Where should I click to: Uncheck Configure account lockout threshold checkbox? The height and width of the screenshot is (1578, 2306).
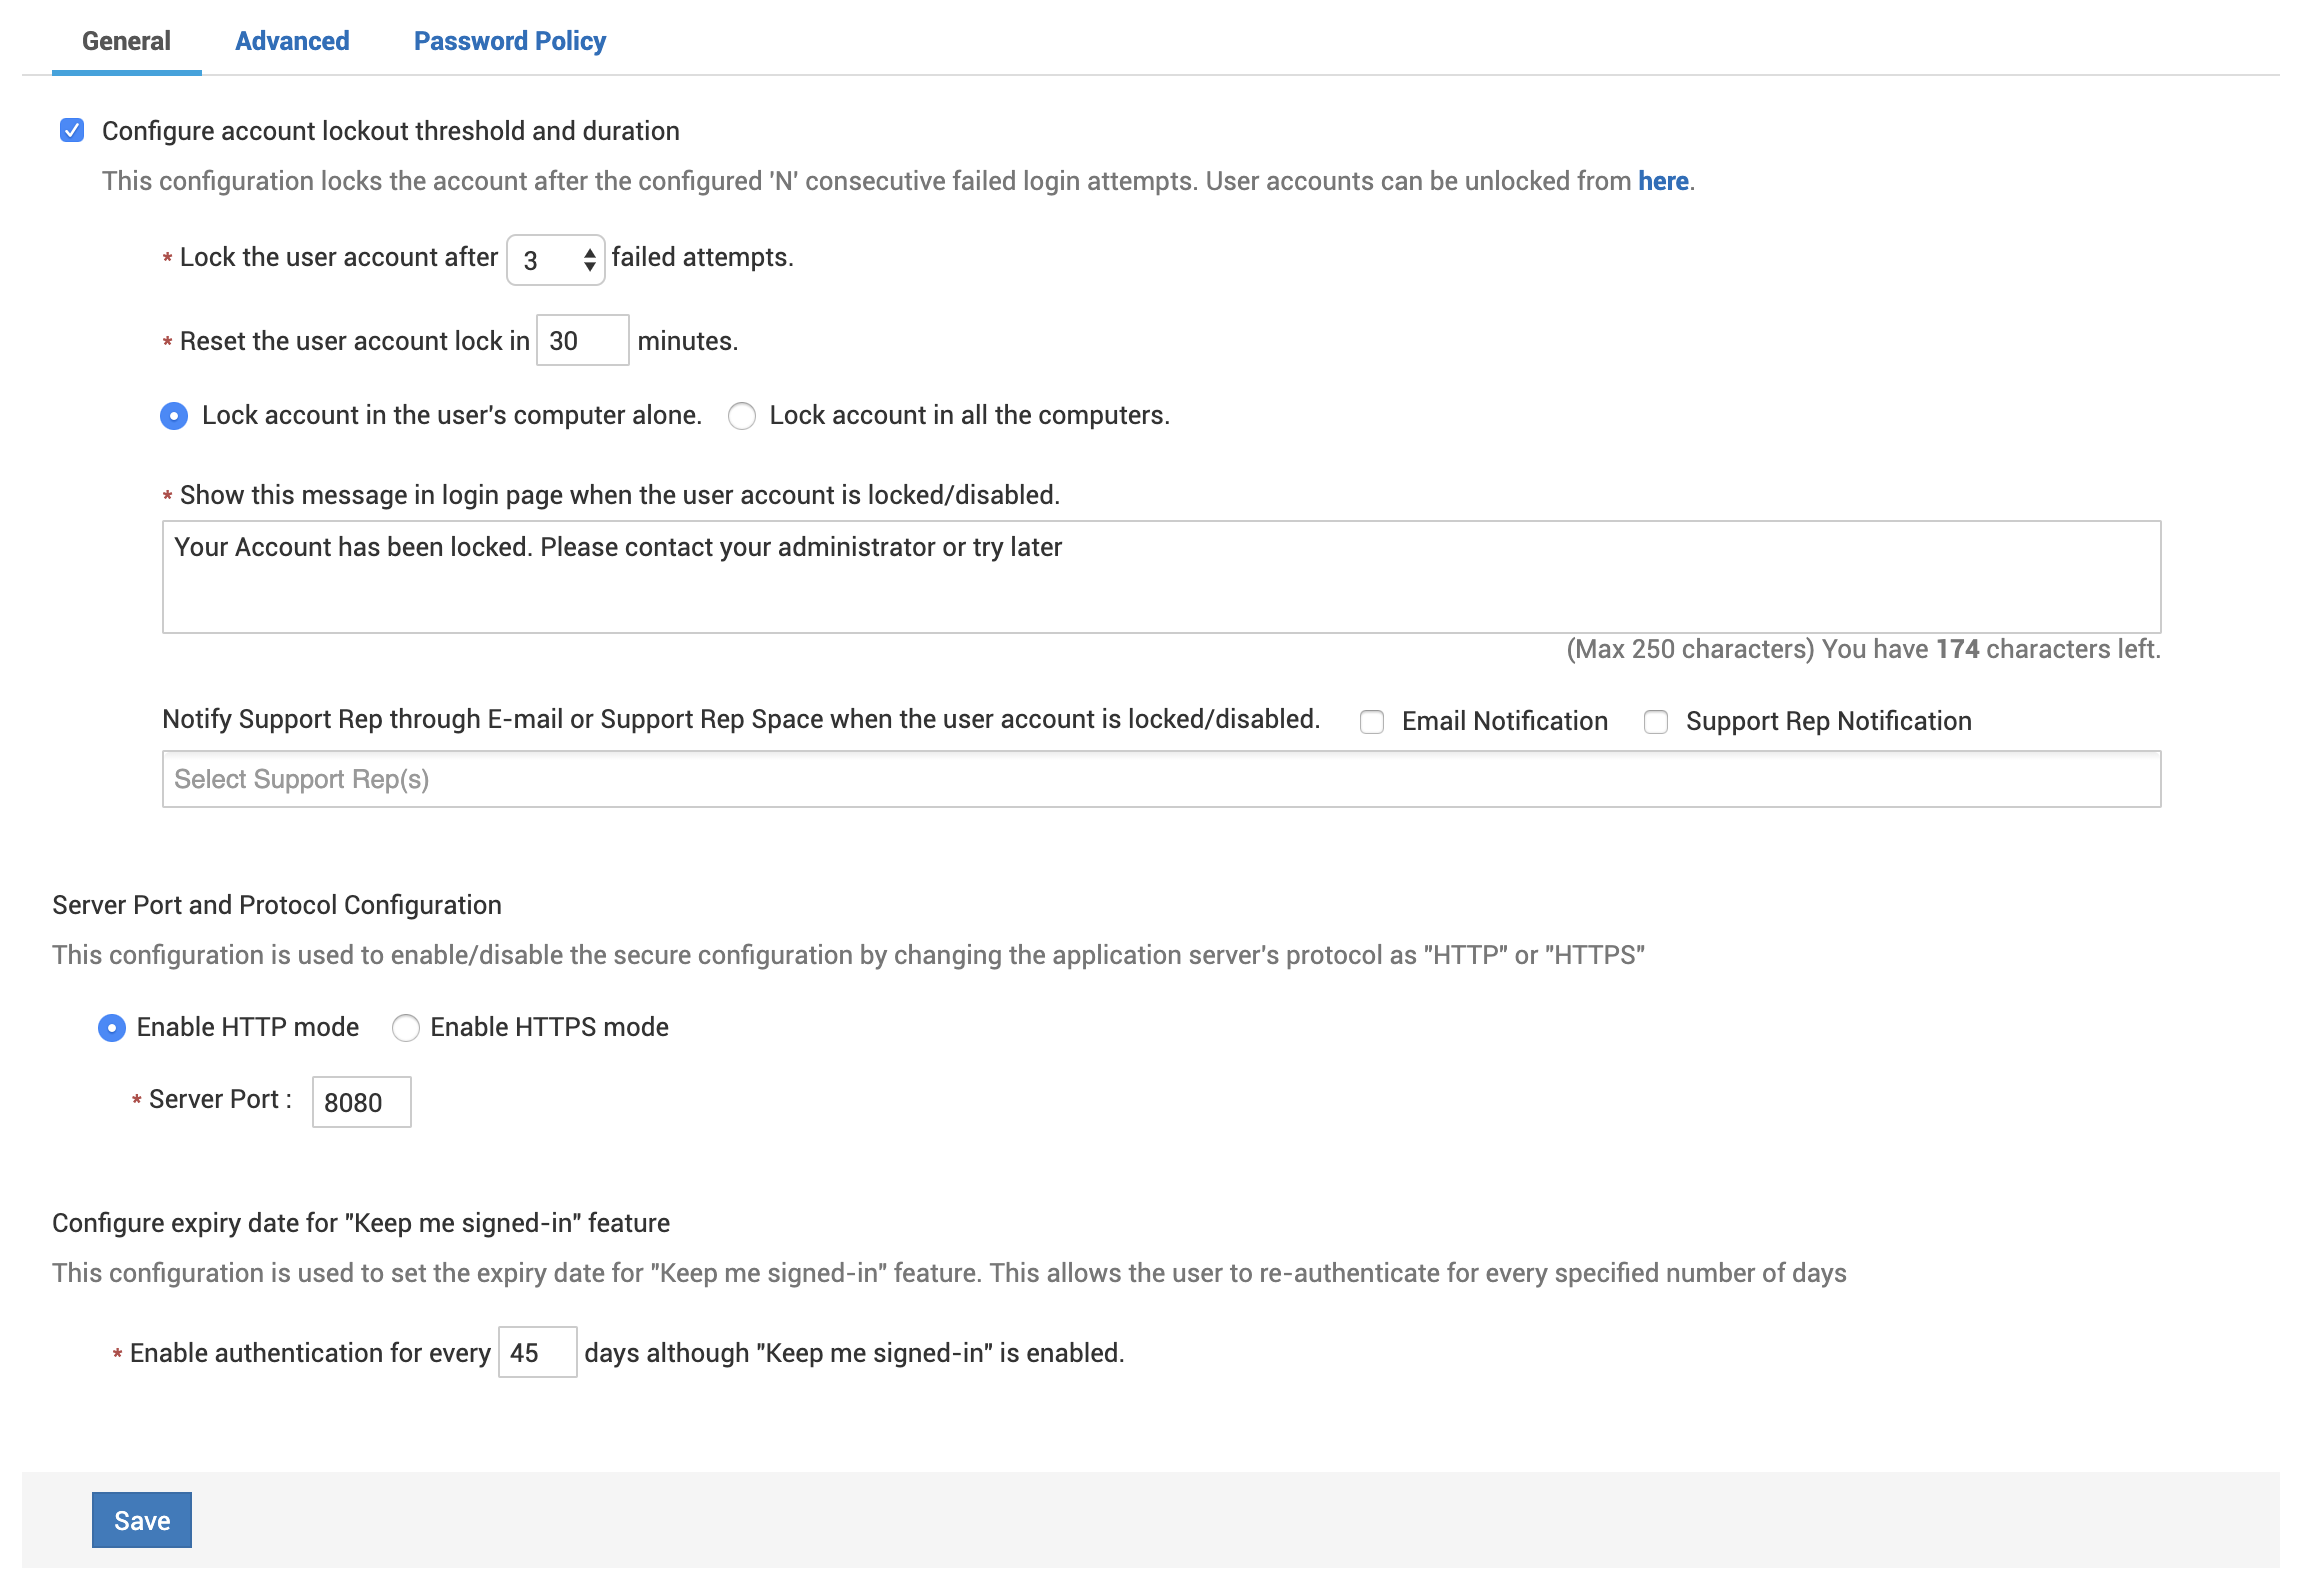(72, 131)
